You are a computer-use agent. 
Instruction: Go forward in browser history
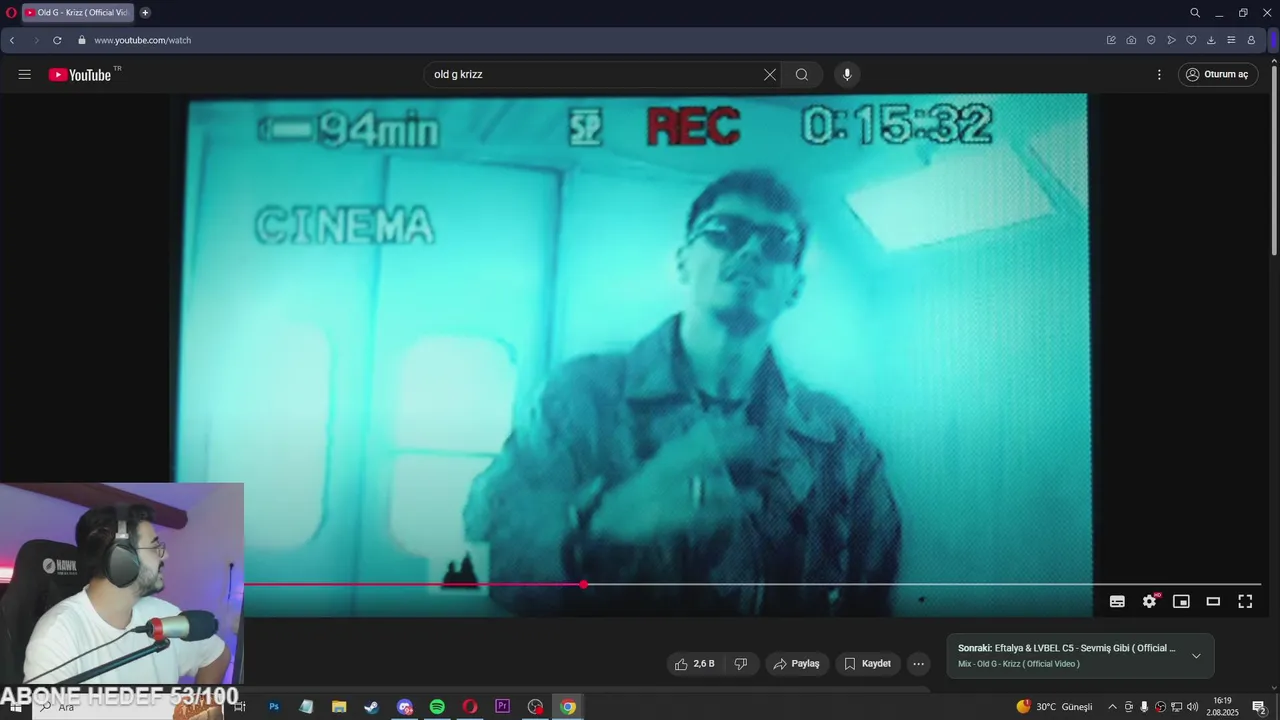[36, 40]
